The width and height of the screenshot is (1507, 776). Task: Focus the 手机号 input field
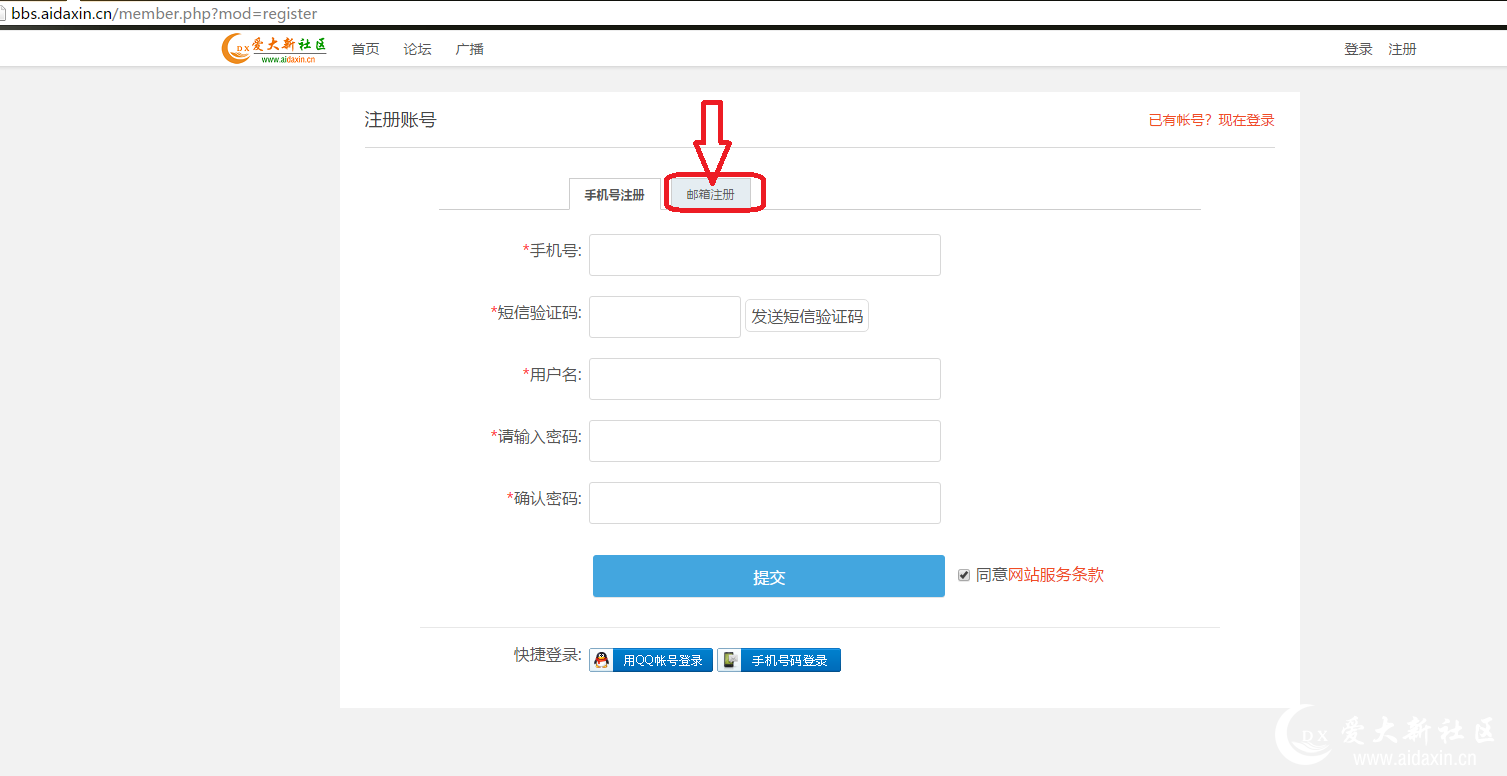click(x=764, y=255)
